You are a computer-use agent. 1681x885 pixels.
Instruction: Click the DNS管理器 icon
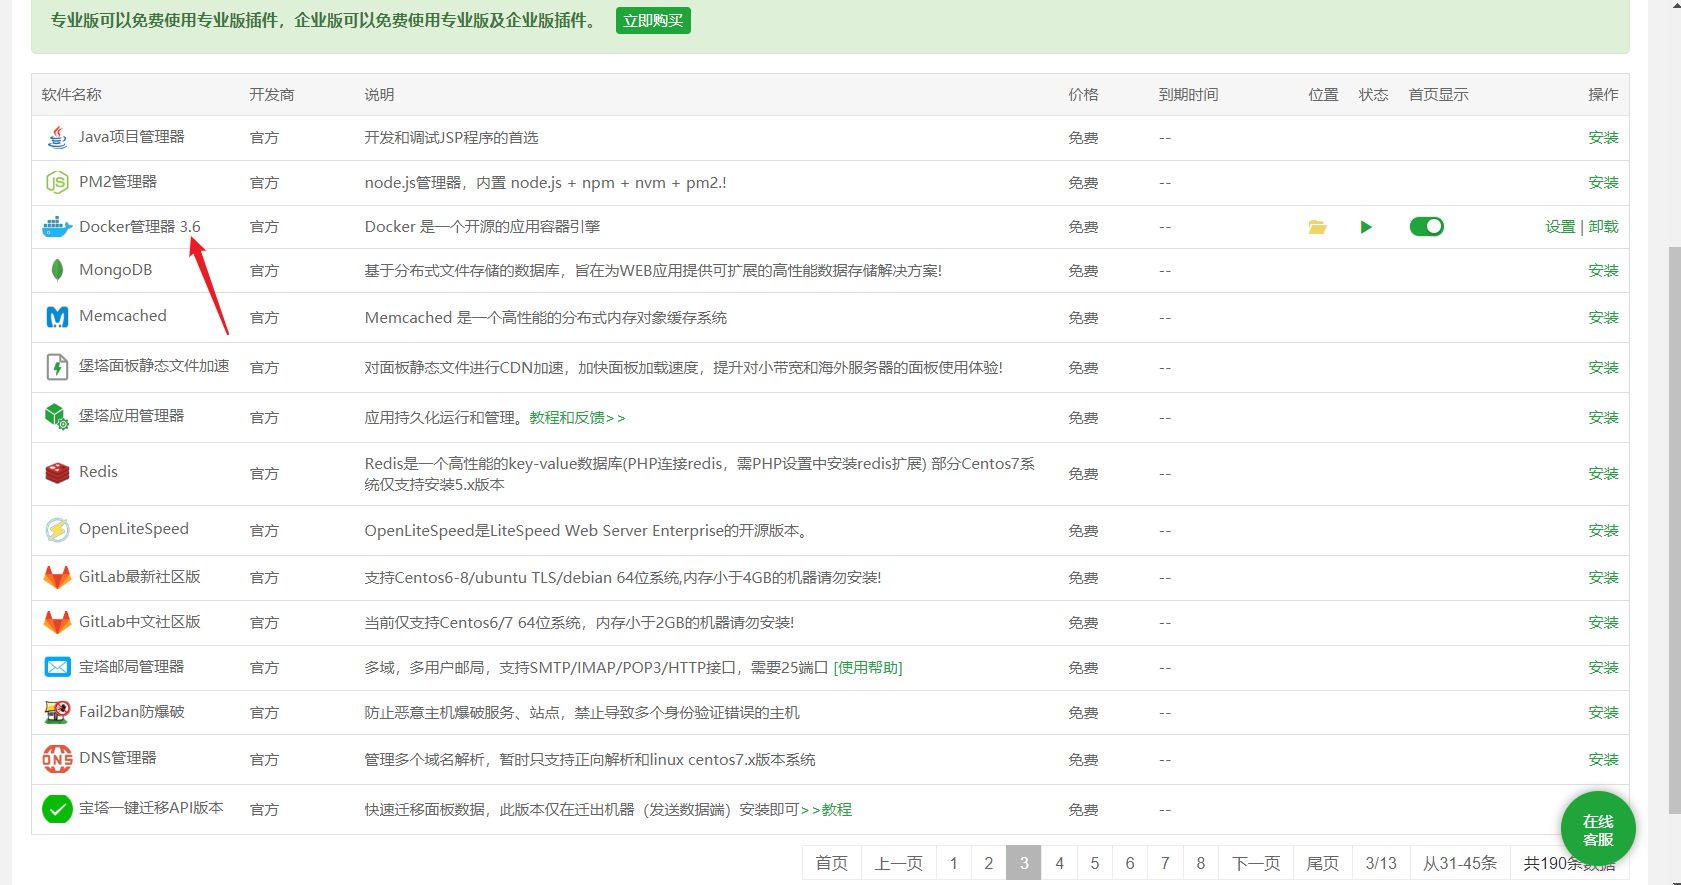[57, 759]
